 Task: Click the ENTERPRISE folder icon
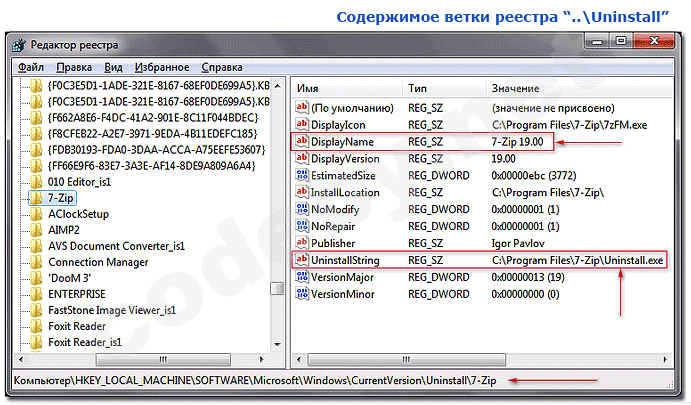click(x=36, y=294)
